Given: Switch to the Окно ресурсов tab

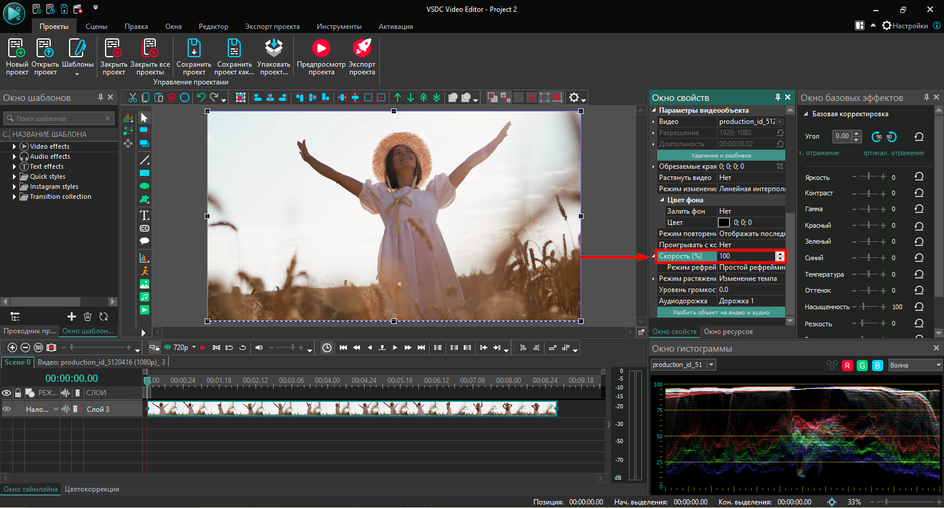Looking at the screenshot, I should click(730, 331).
